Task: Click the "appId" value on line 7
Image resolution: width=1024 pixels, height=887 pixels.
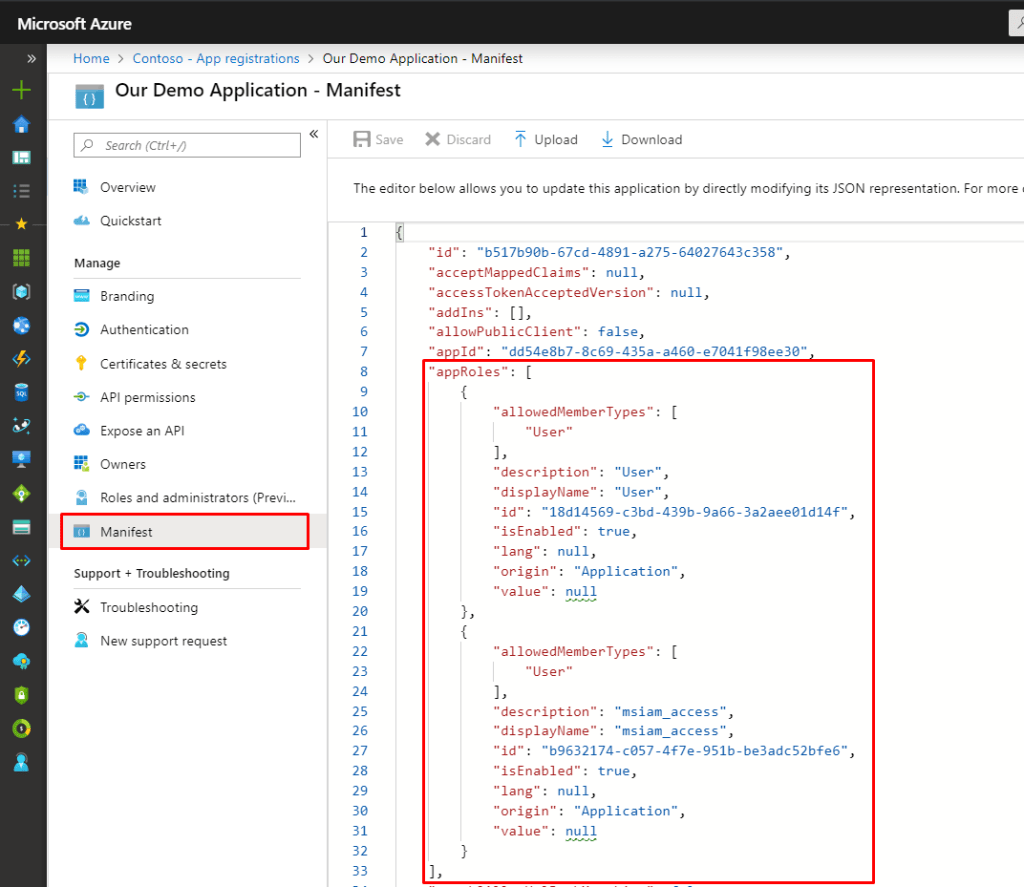Action: coord(654,351)
